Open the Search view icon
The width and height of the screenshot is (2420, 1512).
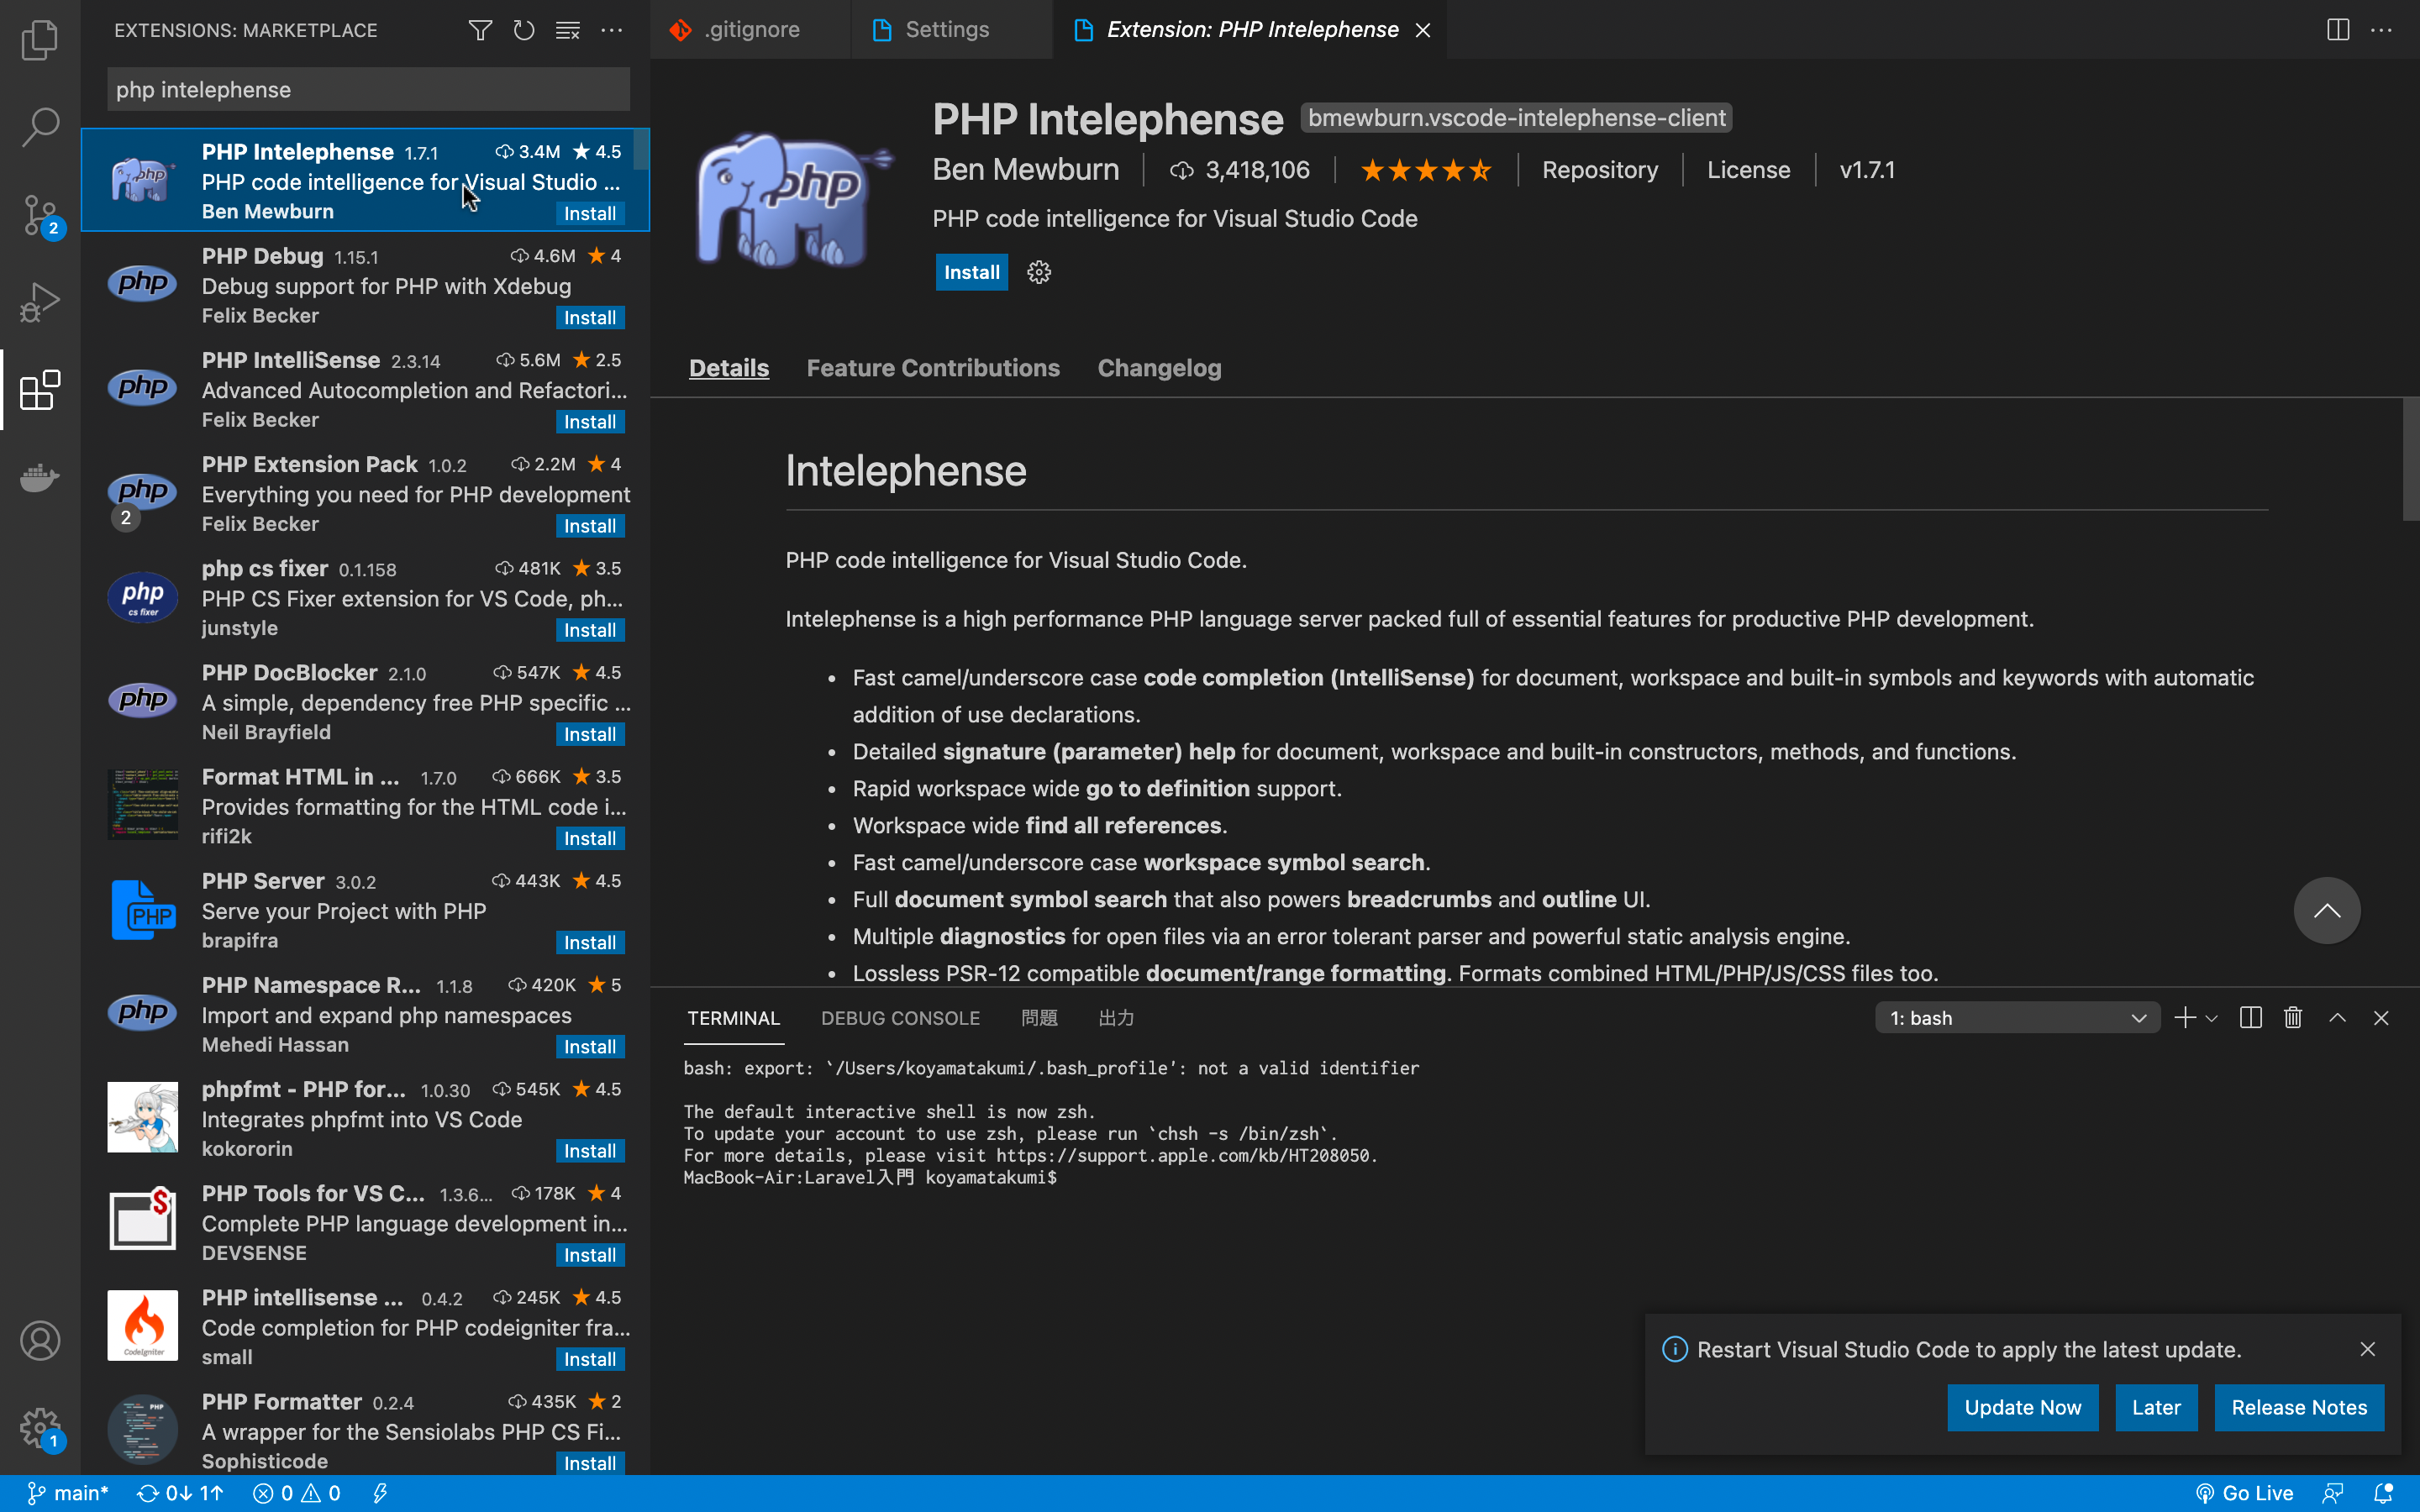(x=40, y=127)
